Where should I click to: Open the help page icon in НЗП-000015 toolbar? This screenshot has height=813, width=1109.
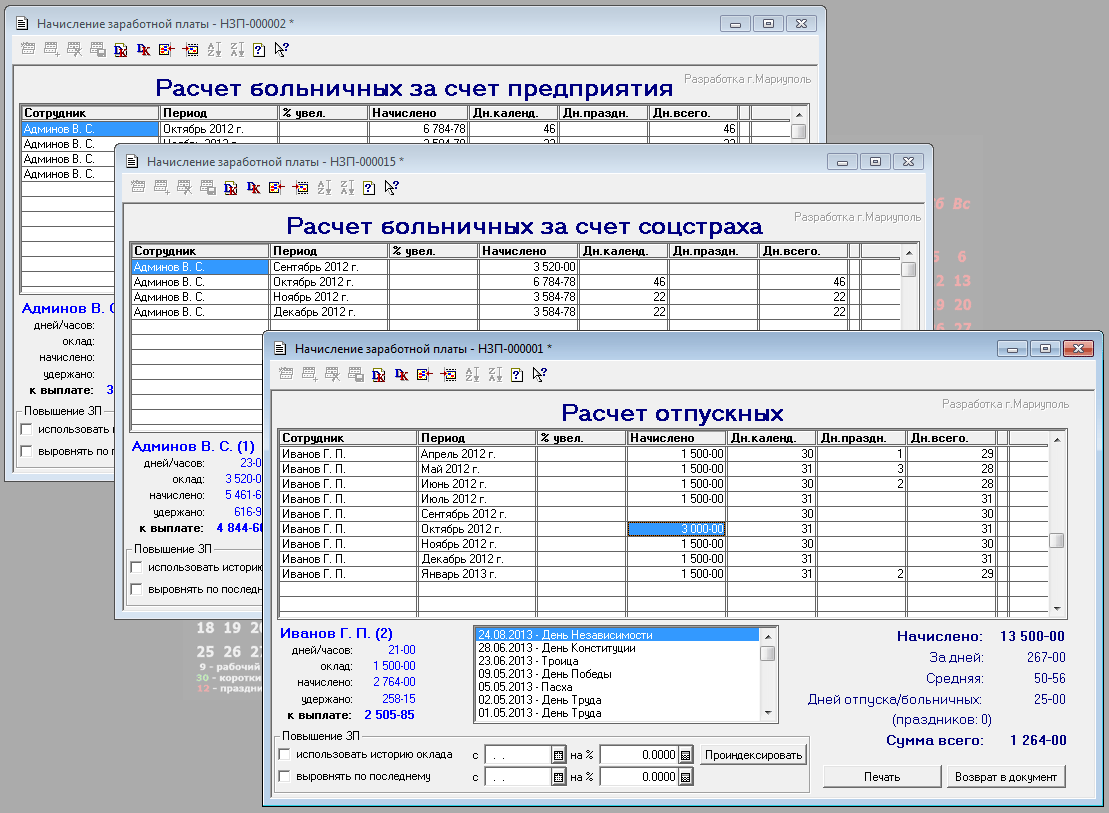[x=369, y=188]
